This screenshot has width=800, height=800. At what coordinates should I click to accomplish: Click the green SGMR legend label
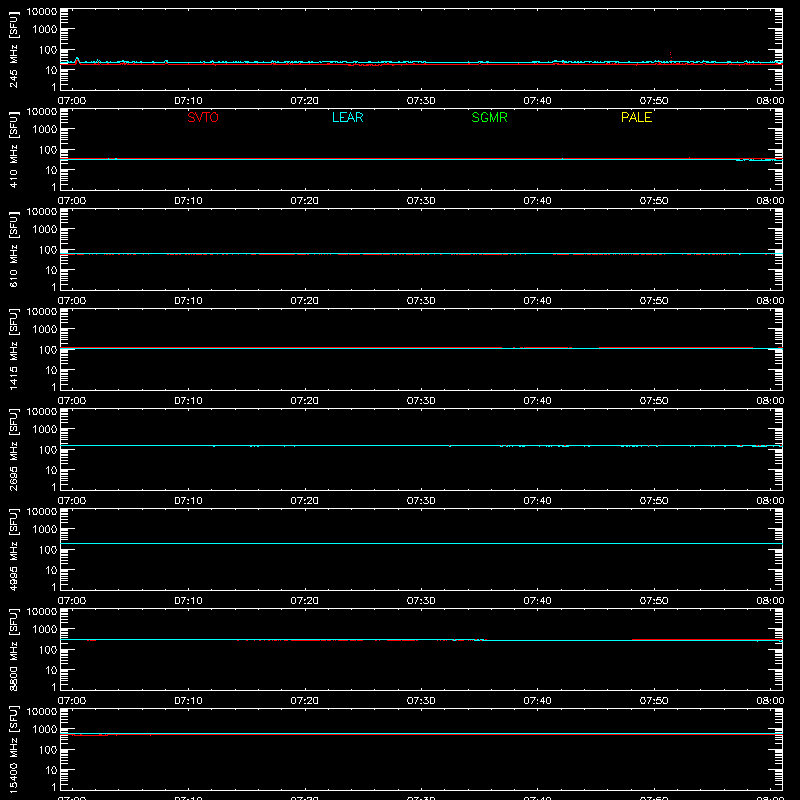(489, 117)
